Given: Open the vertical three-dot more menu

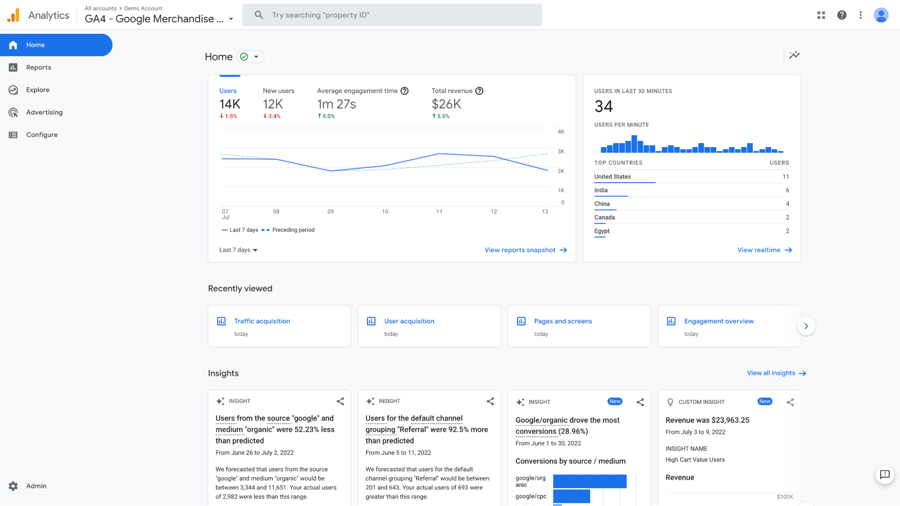Looking at the screenshot, I should click(860, 15).
